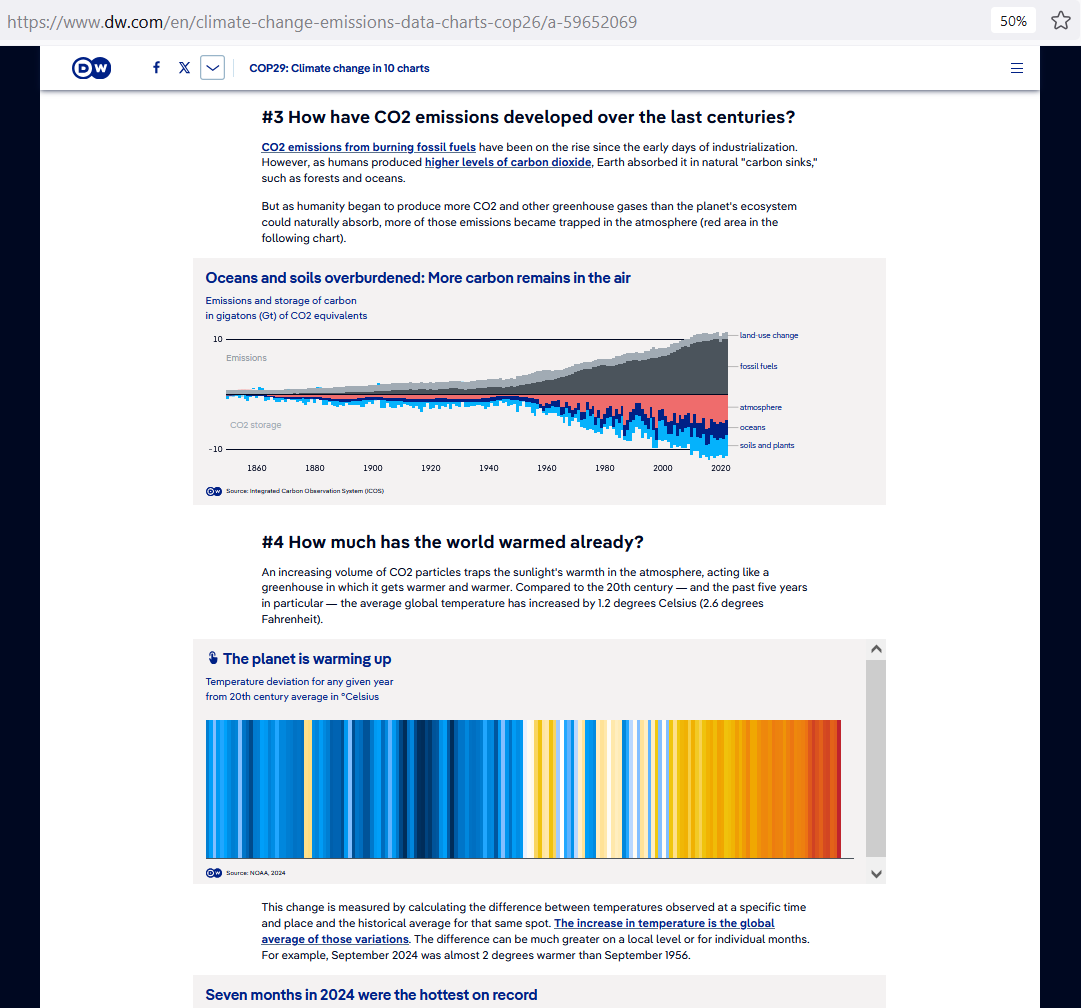Click the warming chart's vertical scrollbar thumb
The width and height of the screenshot is (1081, 1008).
click(x=875, y=757)
